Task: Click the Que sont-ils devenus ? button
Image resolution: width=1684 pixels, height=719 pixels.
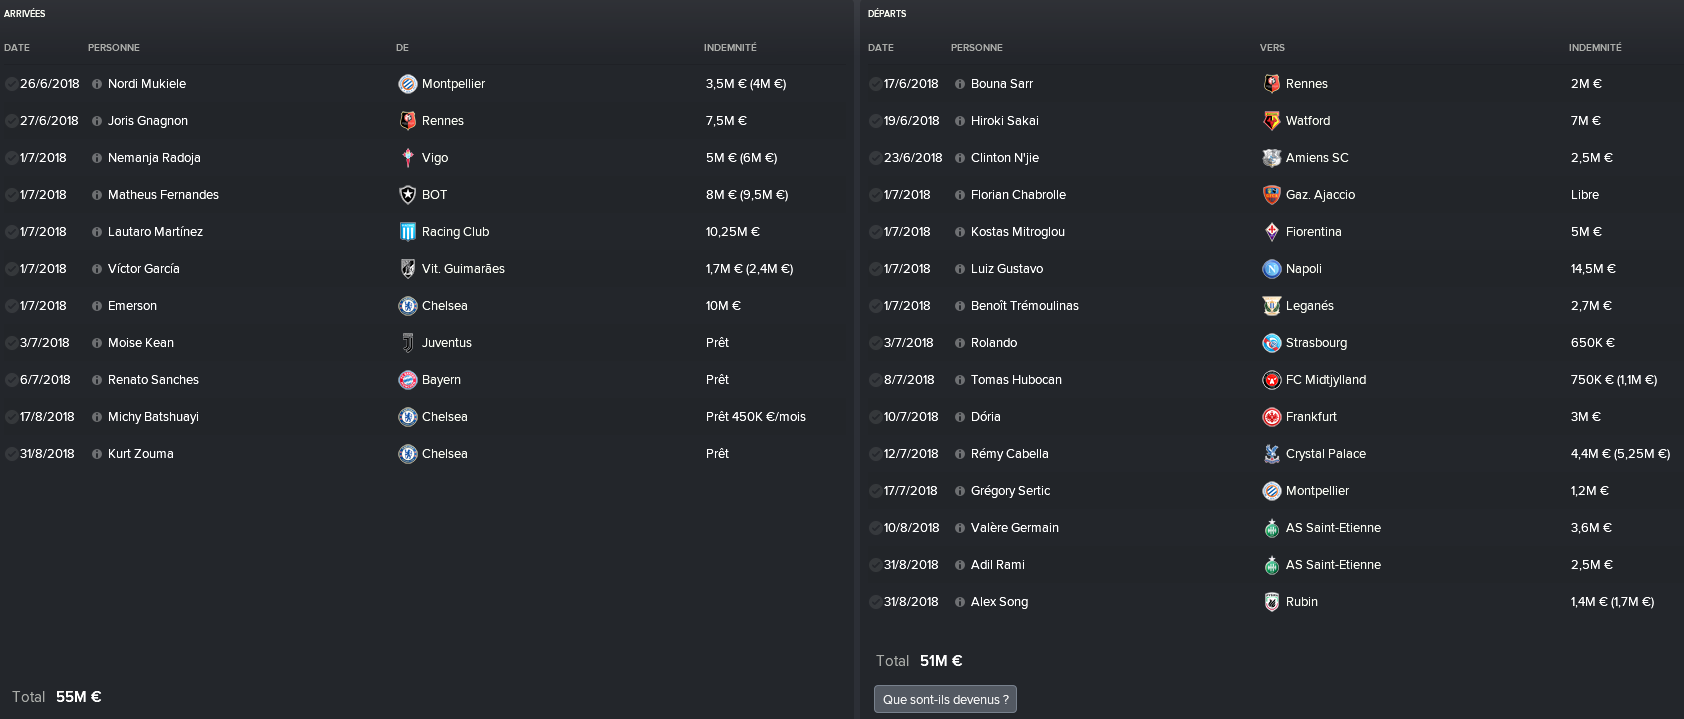Action: tap(944, 699)
